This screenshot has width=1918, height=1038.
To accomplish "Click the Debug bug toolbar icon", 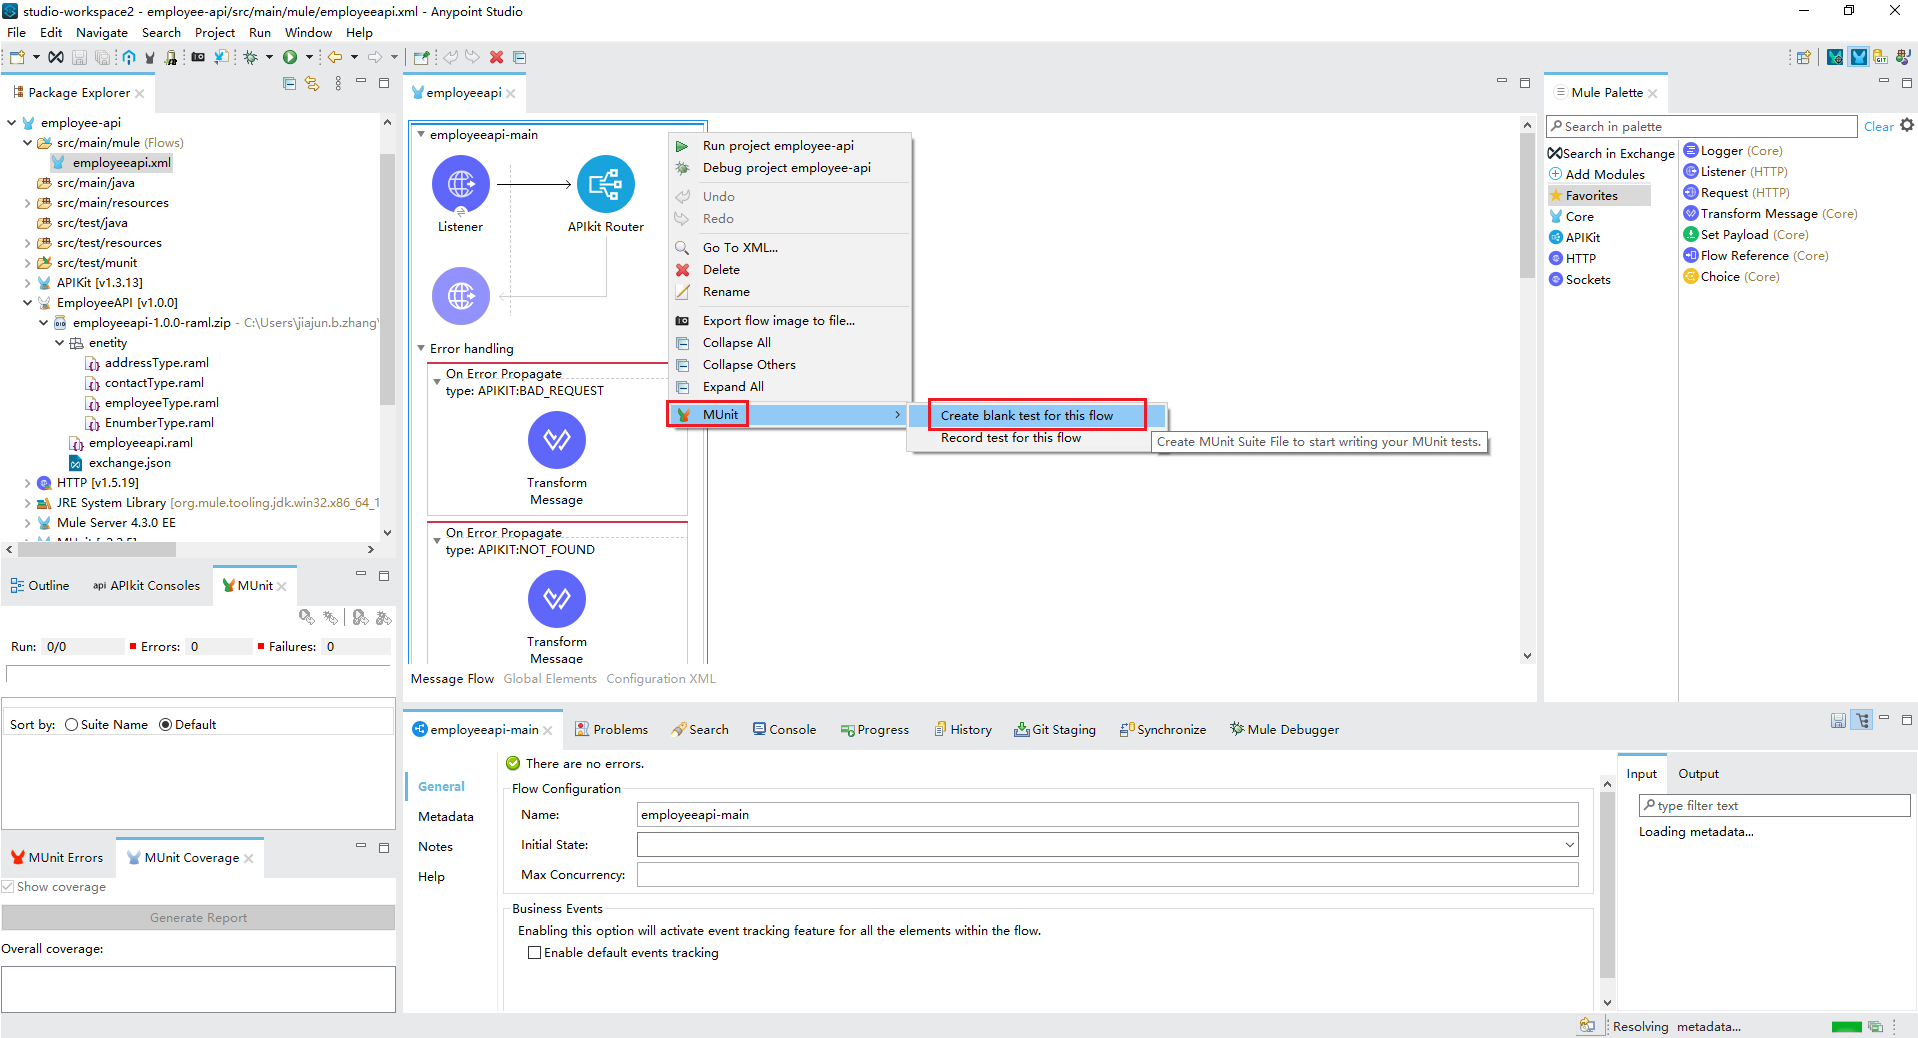I will pyautogui.click(x=251, y=57).
